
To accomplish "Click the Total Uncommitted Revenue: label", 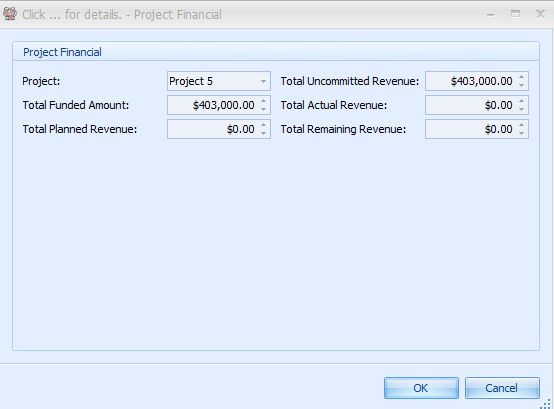I will tap(350, 81).
